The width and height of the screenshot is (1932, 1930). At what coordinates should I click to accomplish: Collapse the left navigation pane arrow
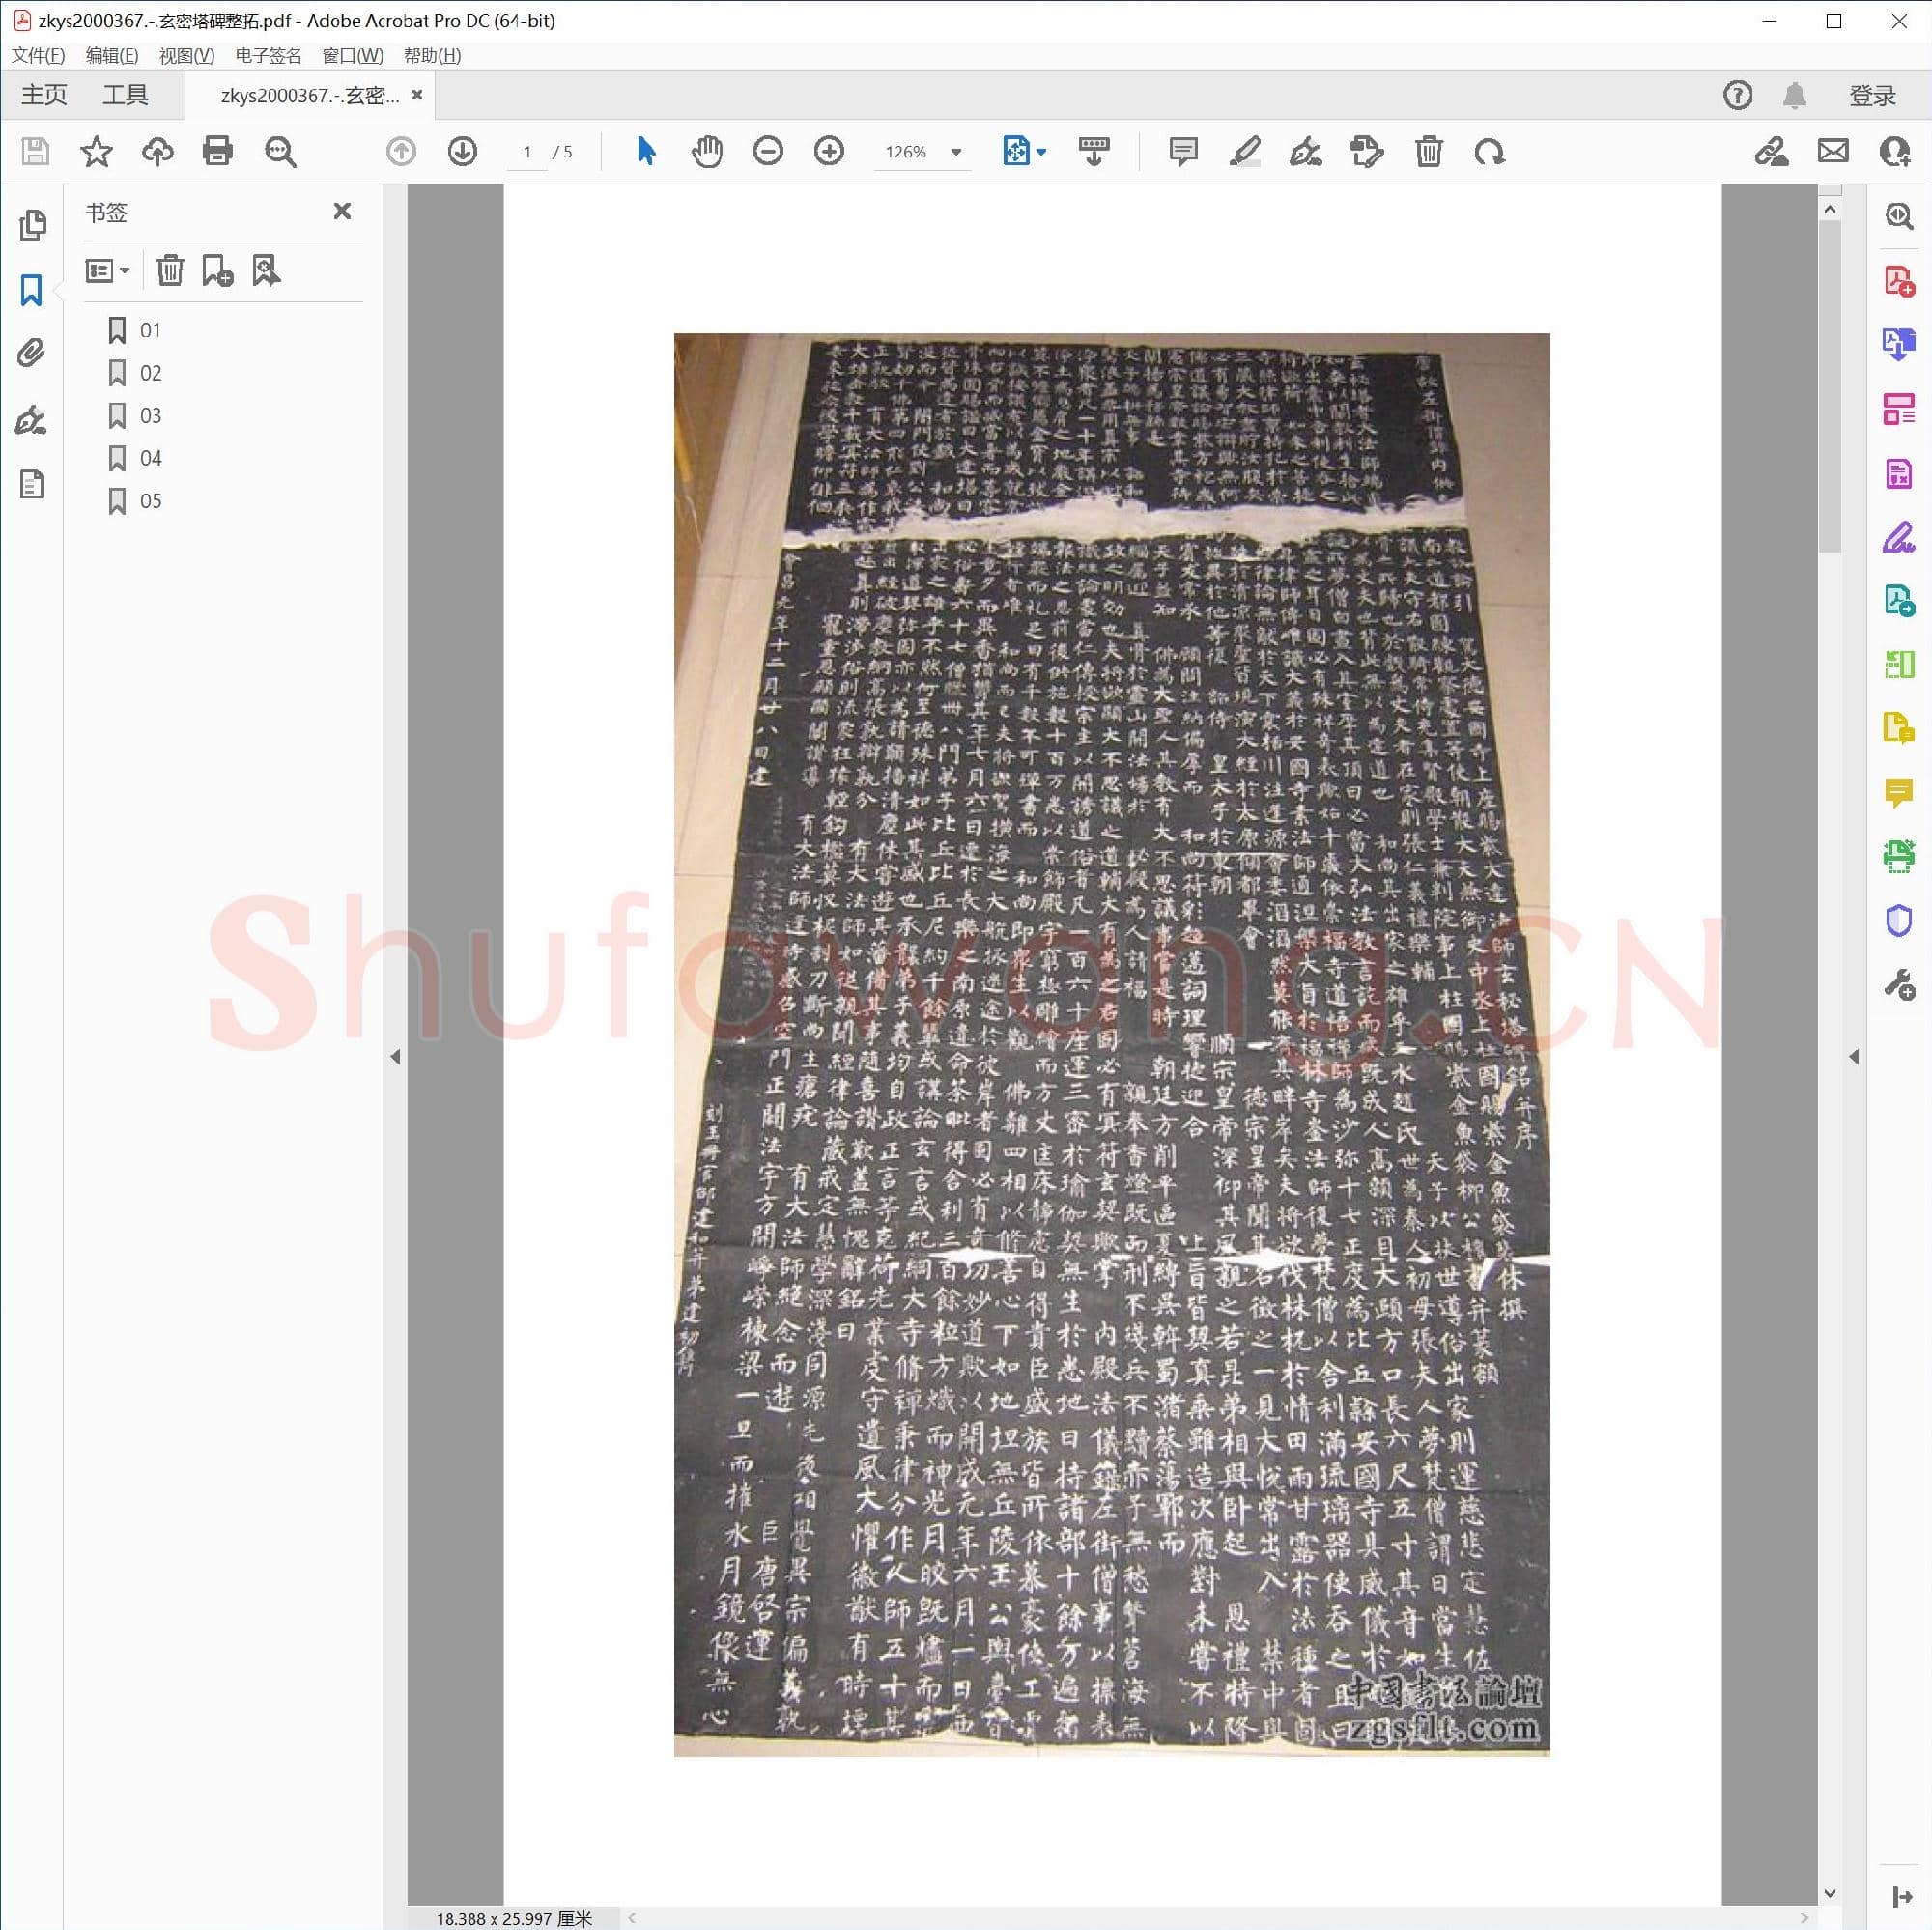tap(395, 1057)
